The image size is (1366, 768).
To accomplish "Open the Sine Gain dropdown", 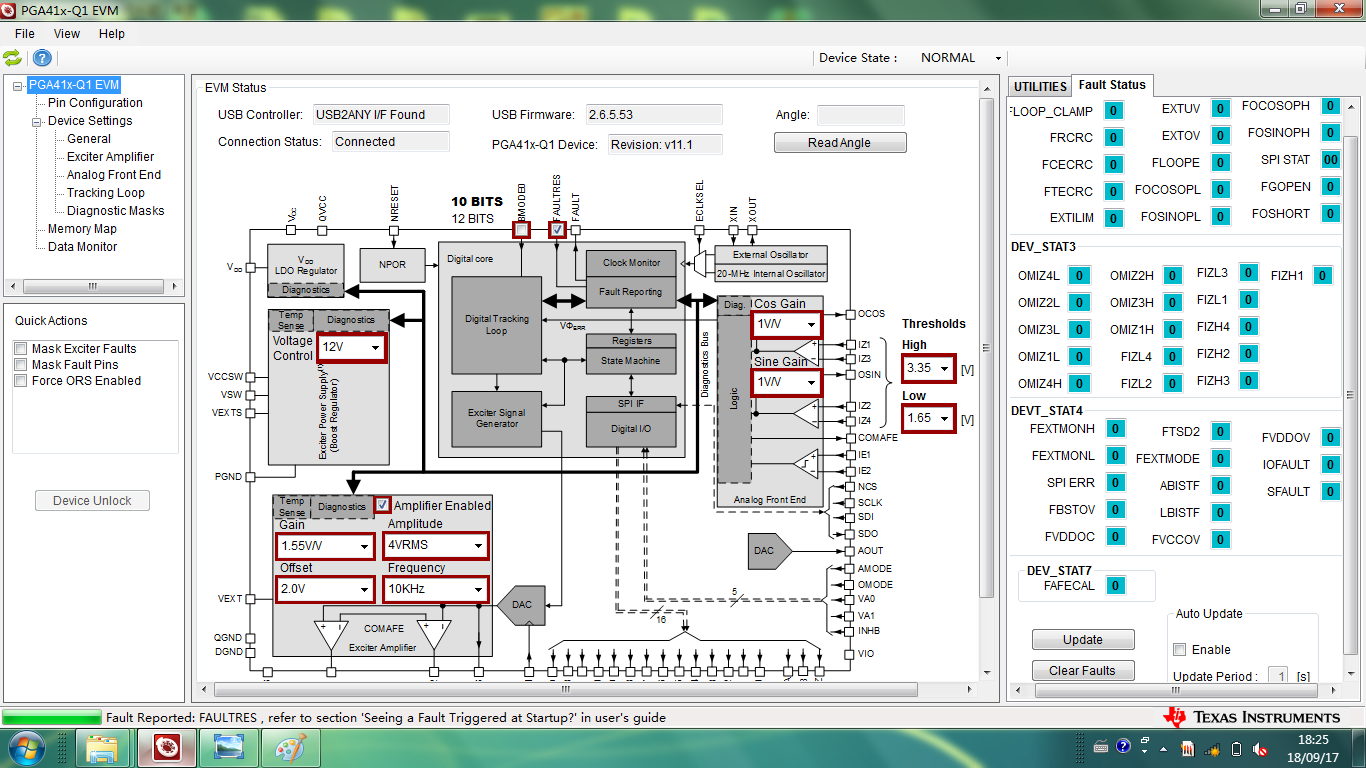I will [786, 382].
